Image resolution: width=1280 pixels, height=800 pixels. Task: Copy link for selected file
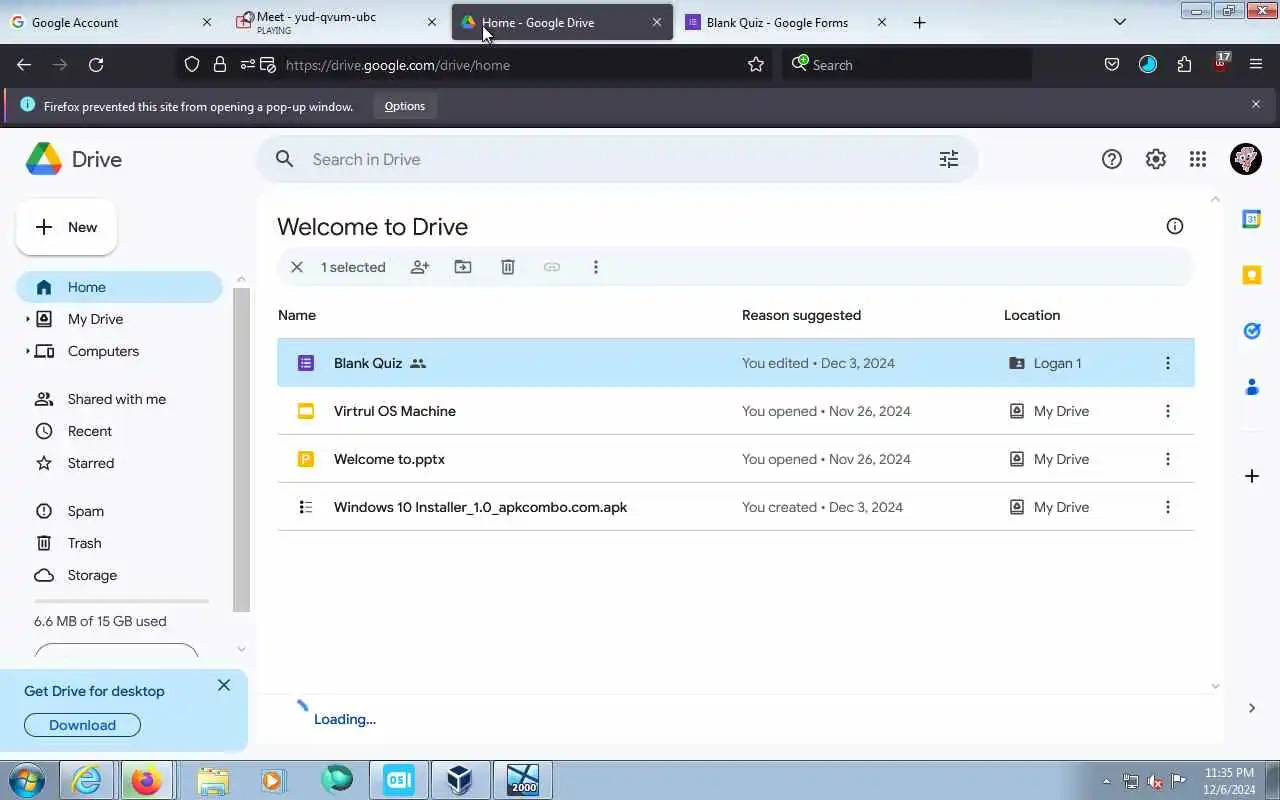click(552, 267)
